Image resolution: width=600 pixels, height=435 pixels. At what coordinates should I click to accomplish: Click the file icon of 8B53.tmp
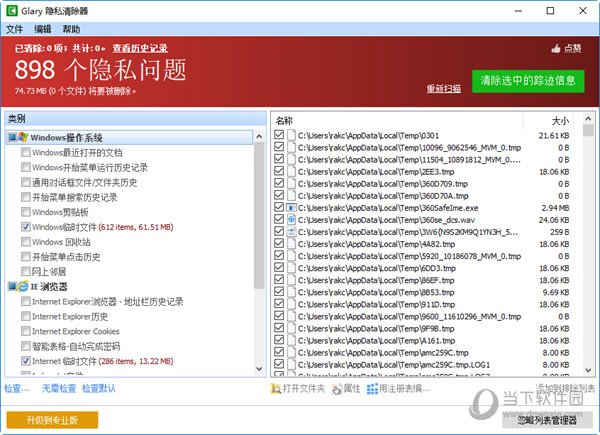(292, 292)
